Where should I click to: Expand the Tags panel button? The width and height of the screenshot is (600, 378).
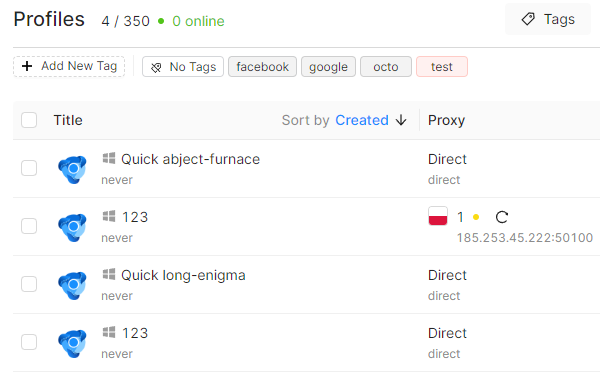coord(548,19)
